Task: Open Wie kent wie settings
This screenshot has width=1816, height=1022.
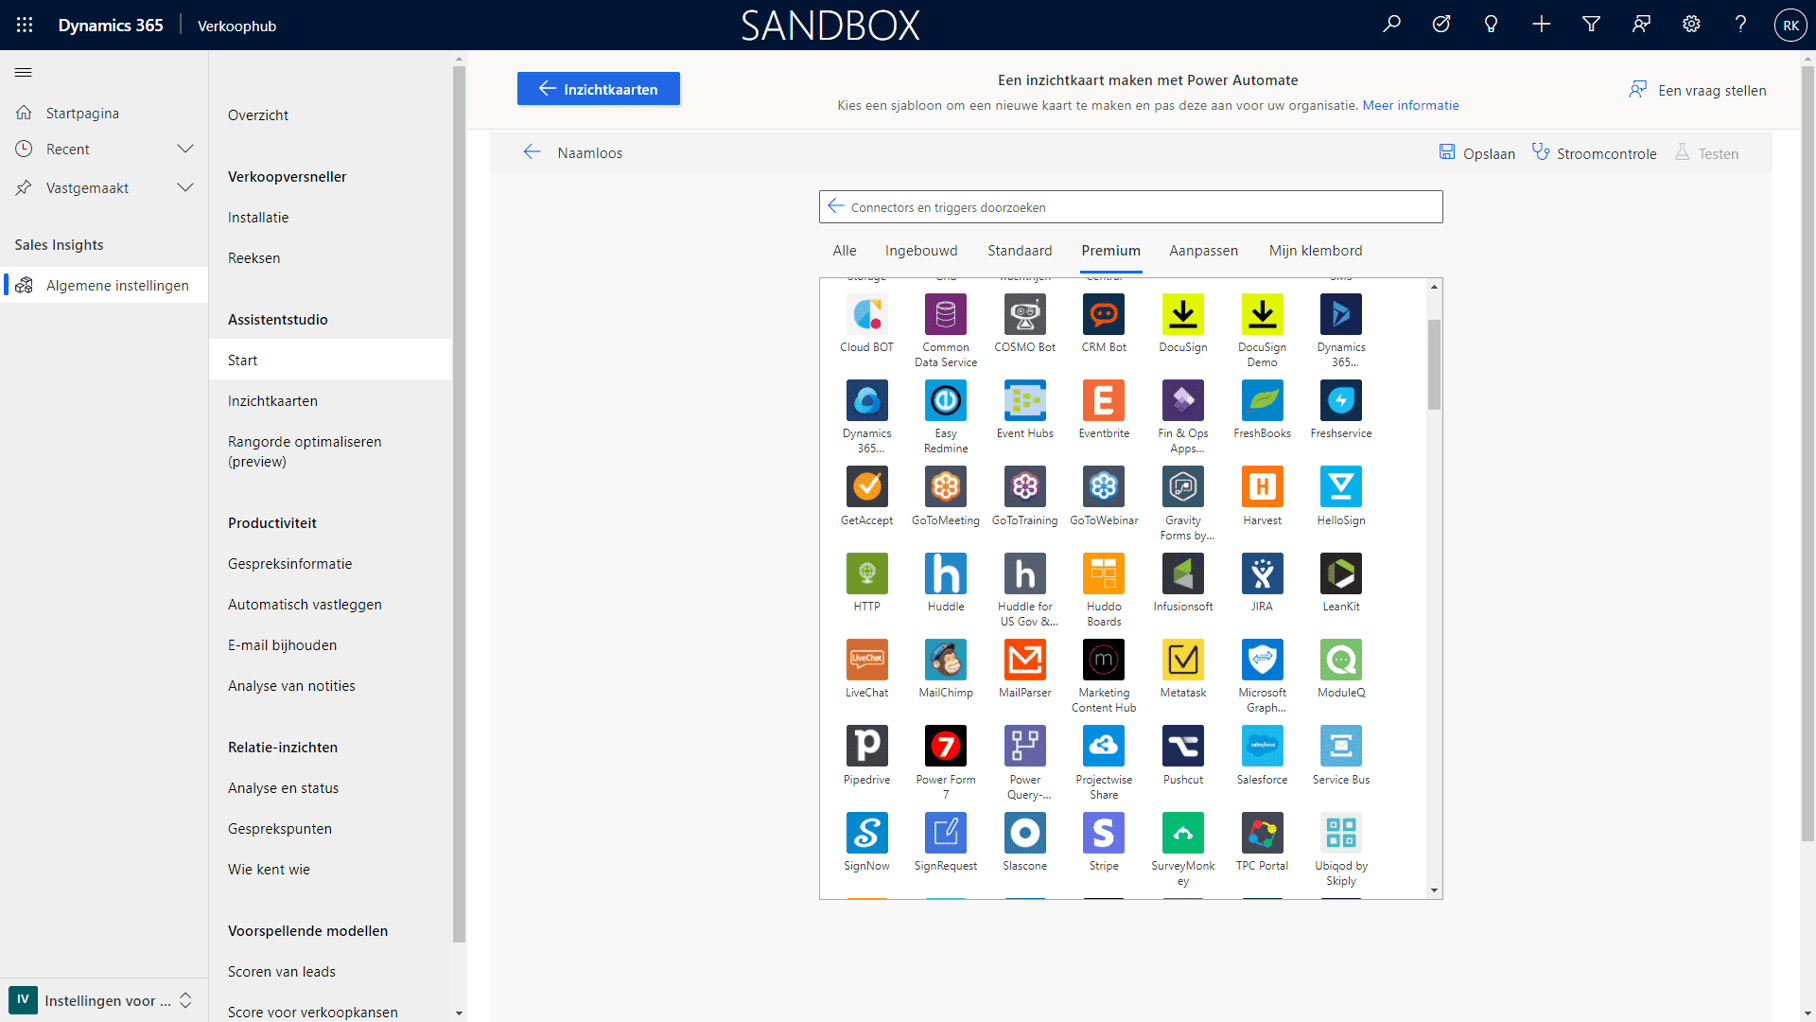Action: 269,870
